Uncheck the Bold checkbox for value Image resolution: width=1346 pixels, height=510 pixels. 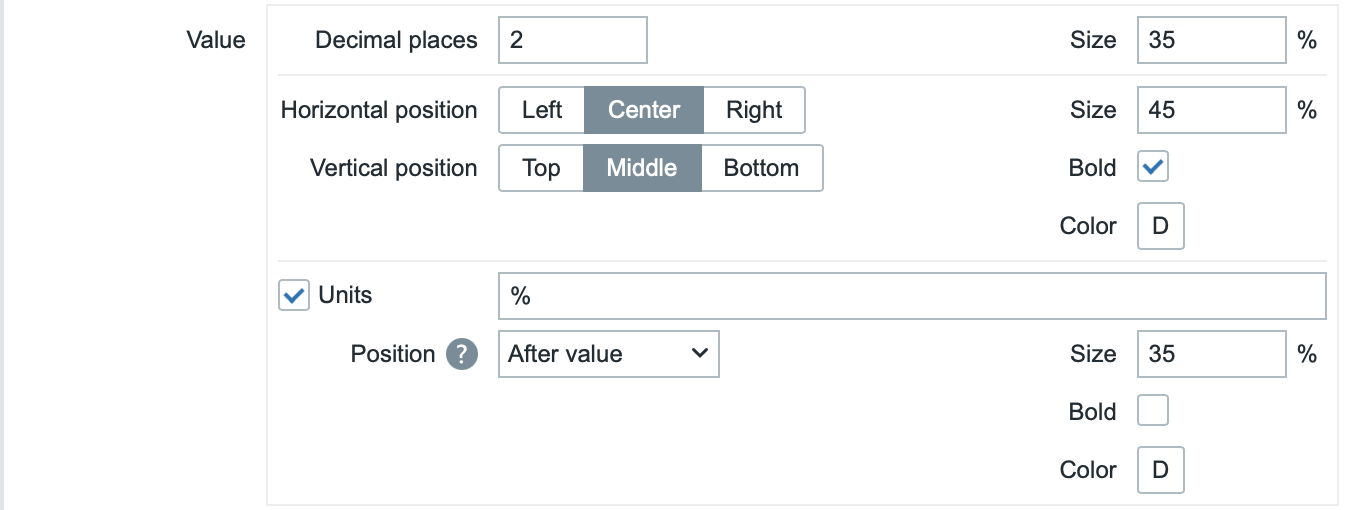[x=1153, y=168]
